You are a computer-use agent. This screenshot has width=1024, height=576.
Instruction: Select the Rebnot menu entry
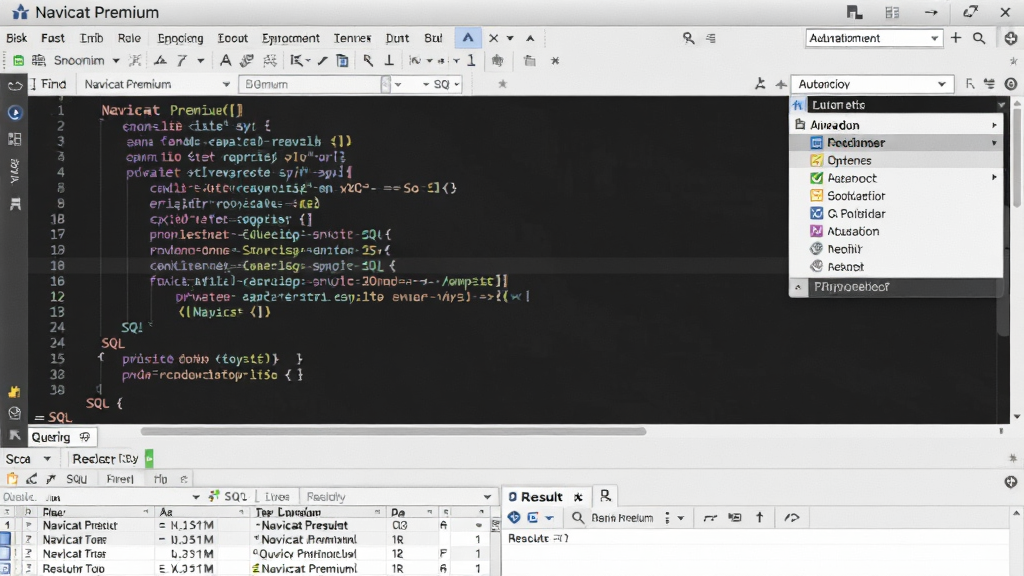[x=896, y=266]
